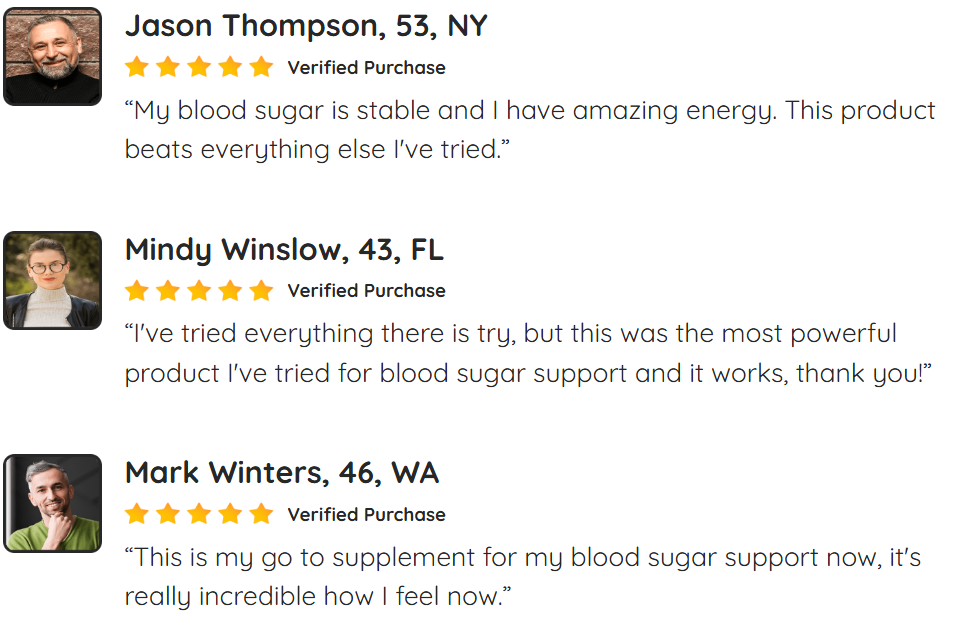Screen dimensions: 961x633
Task: Click Verified Purchase label under Mark Winters
Action: (367, 515)
